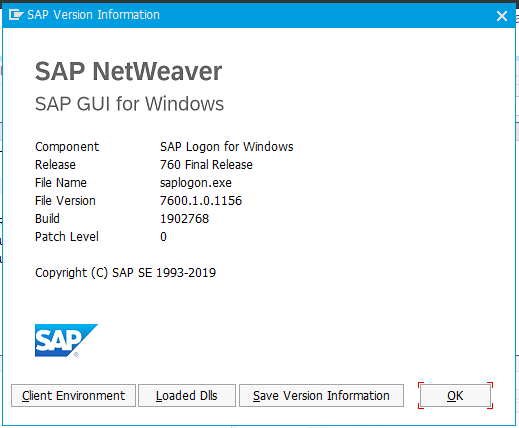Click the saplogon.exe file name value
Image resolution: width=519 pixels, height=428 pixels.
[x=196, y=183]
